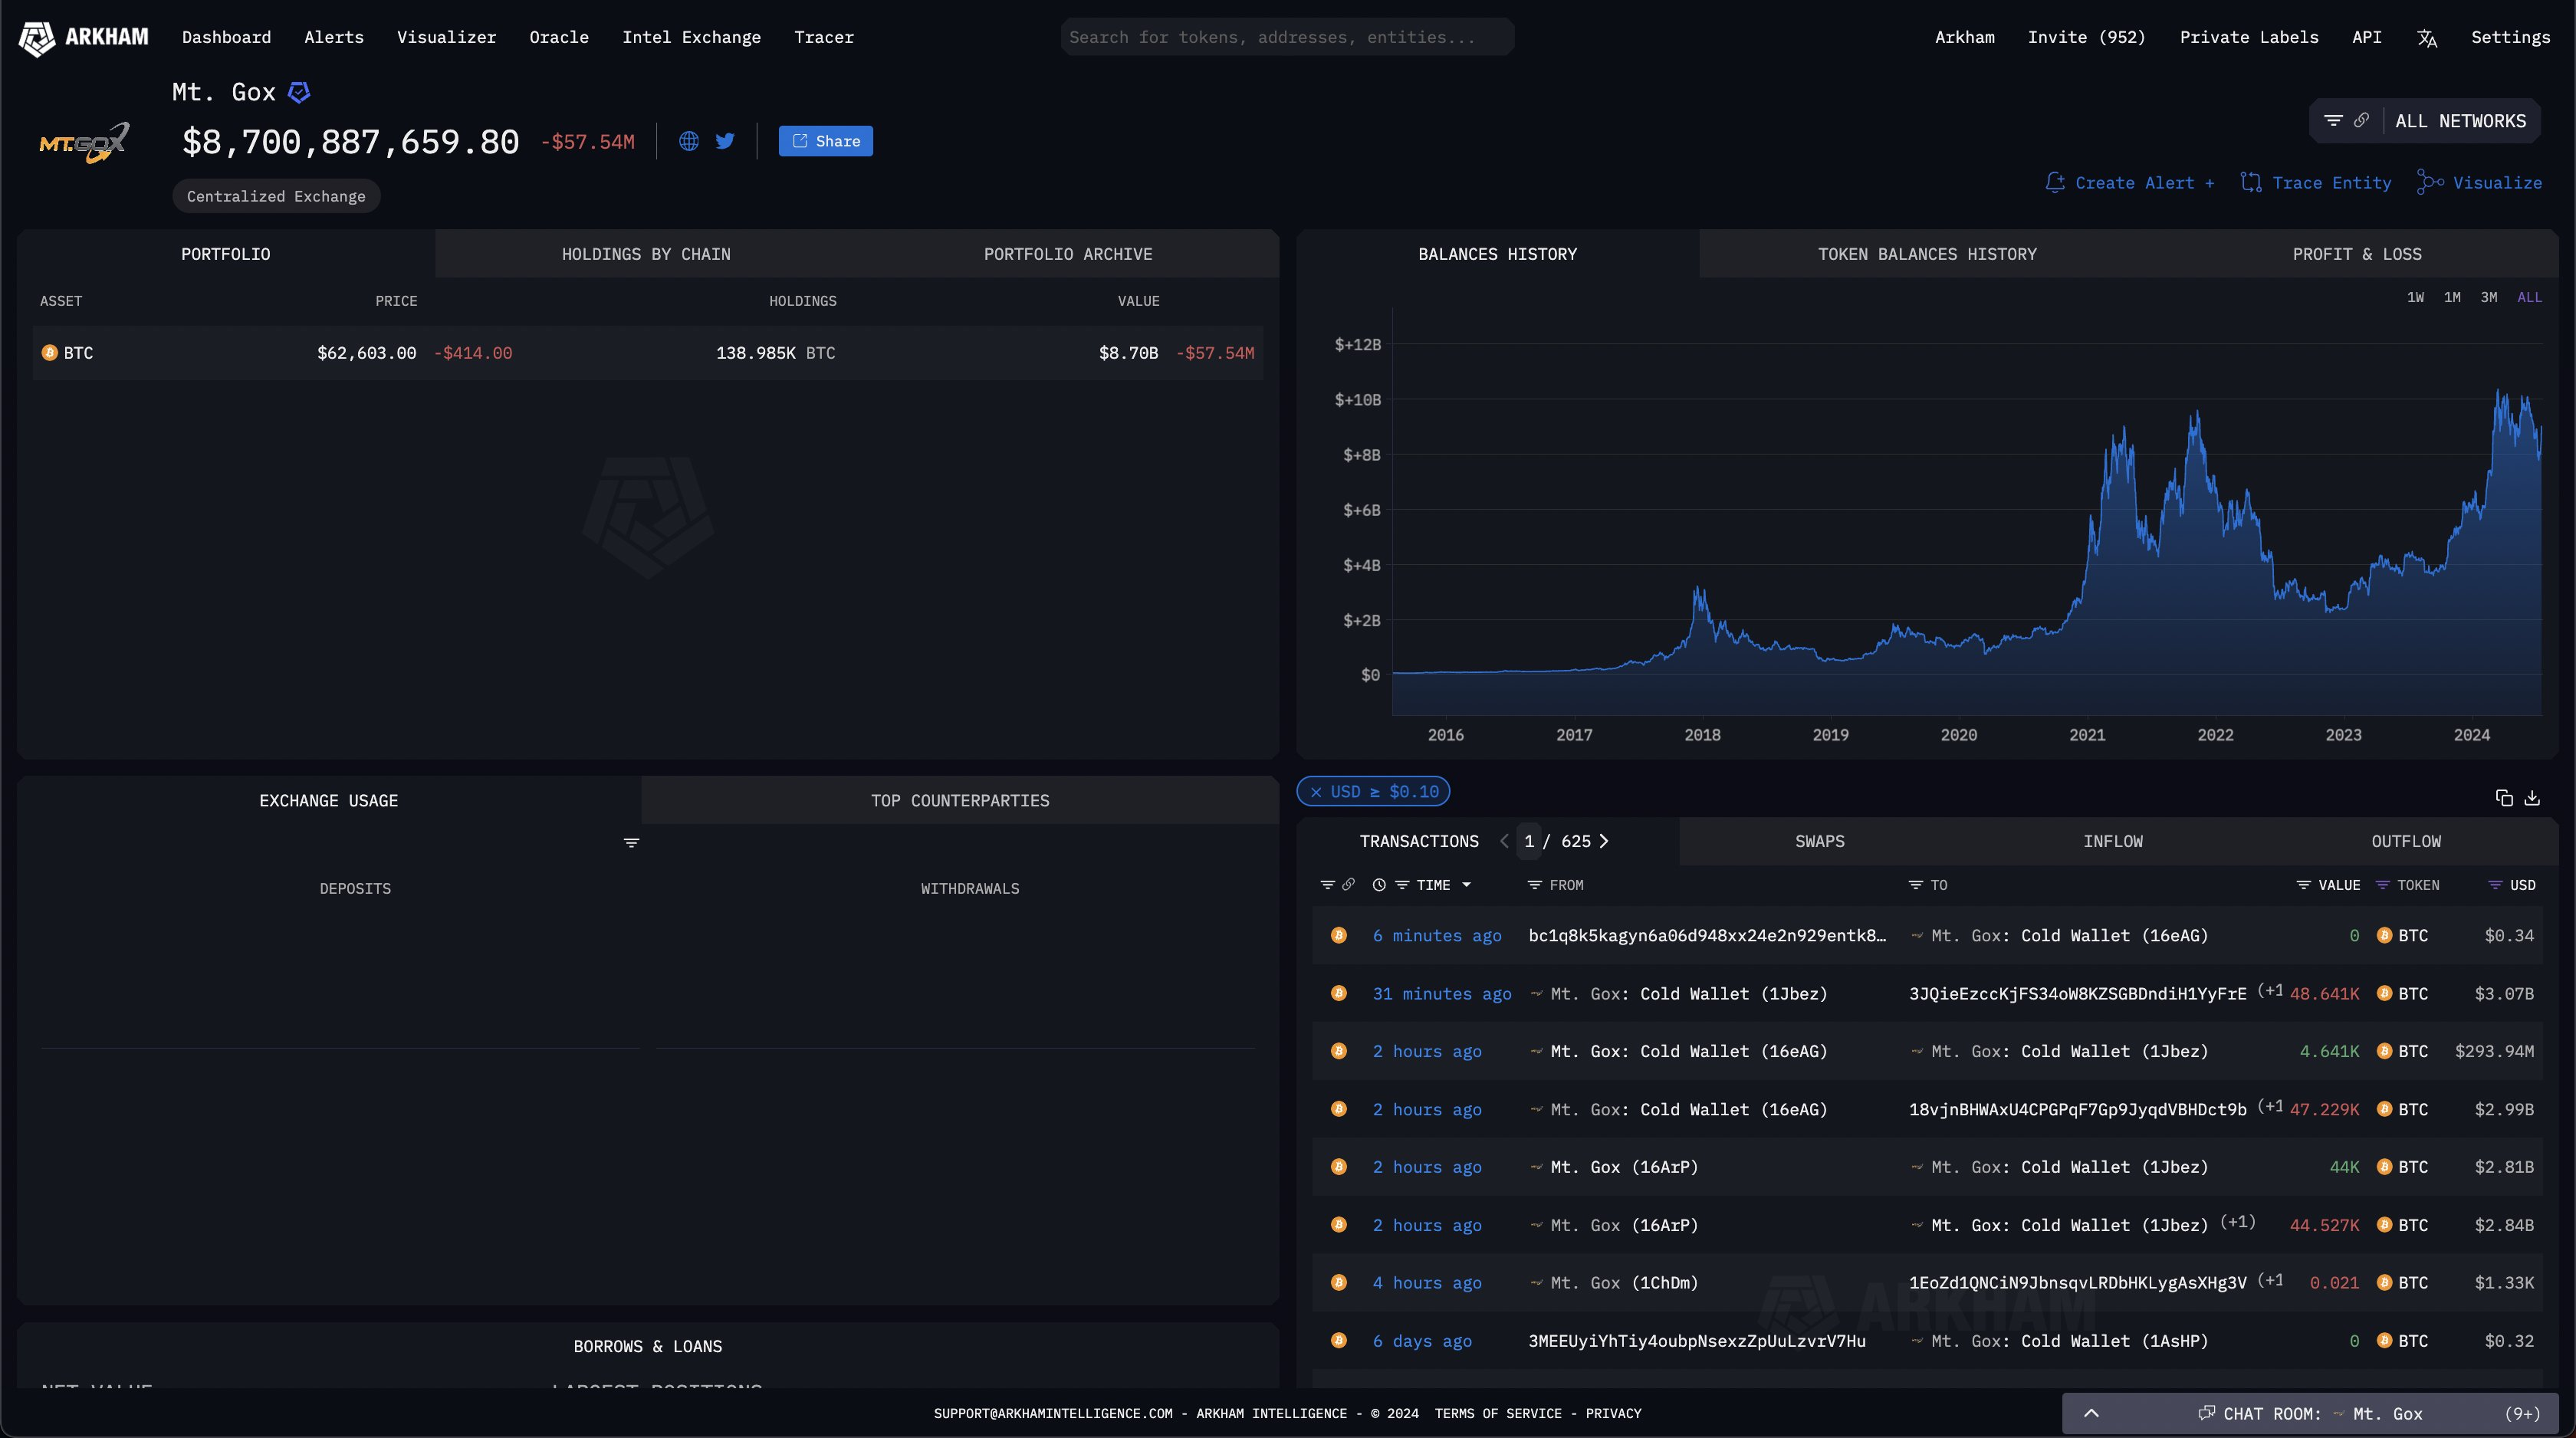The image size is (2576, 1438).
Task: Open the ALL NETWORKS filter dropdown
Action: tap(2460, 121)
